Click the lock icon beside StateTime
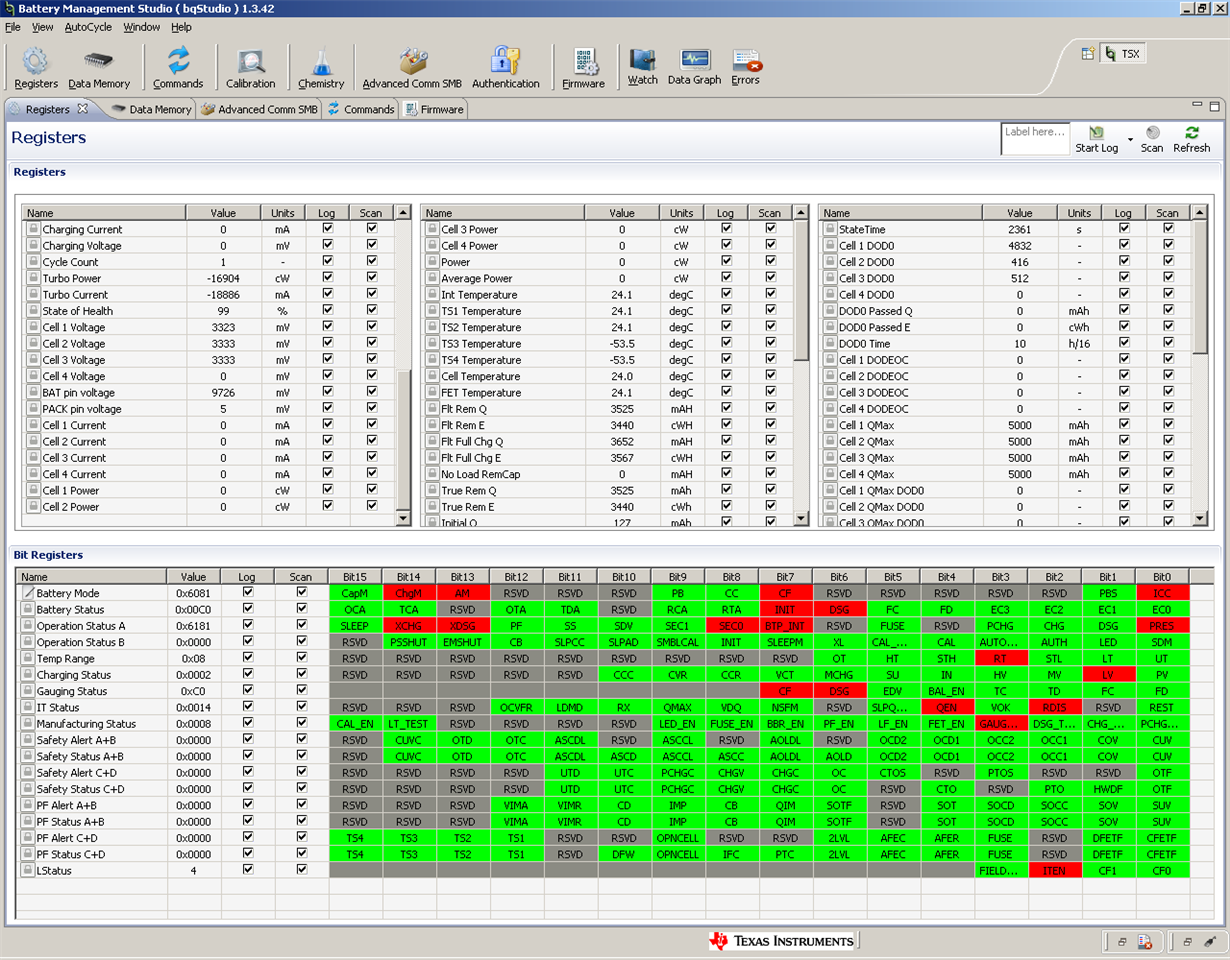Viewport: 1230px width, 960px height. pos(830,229)
